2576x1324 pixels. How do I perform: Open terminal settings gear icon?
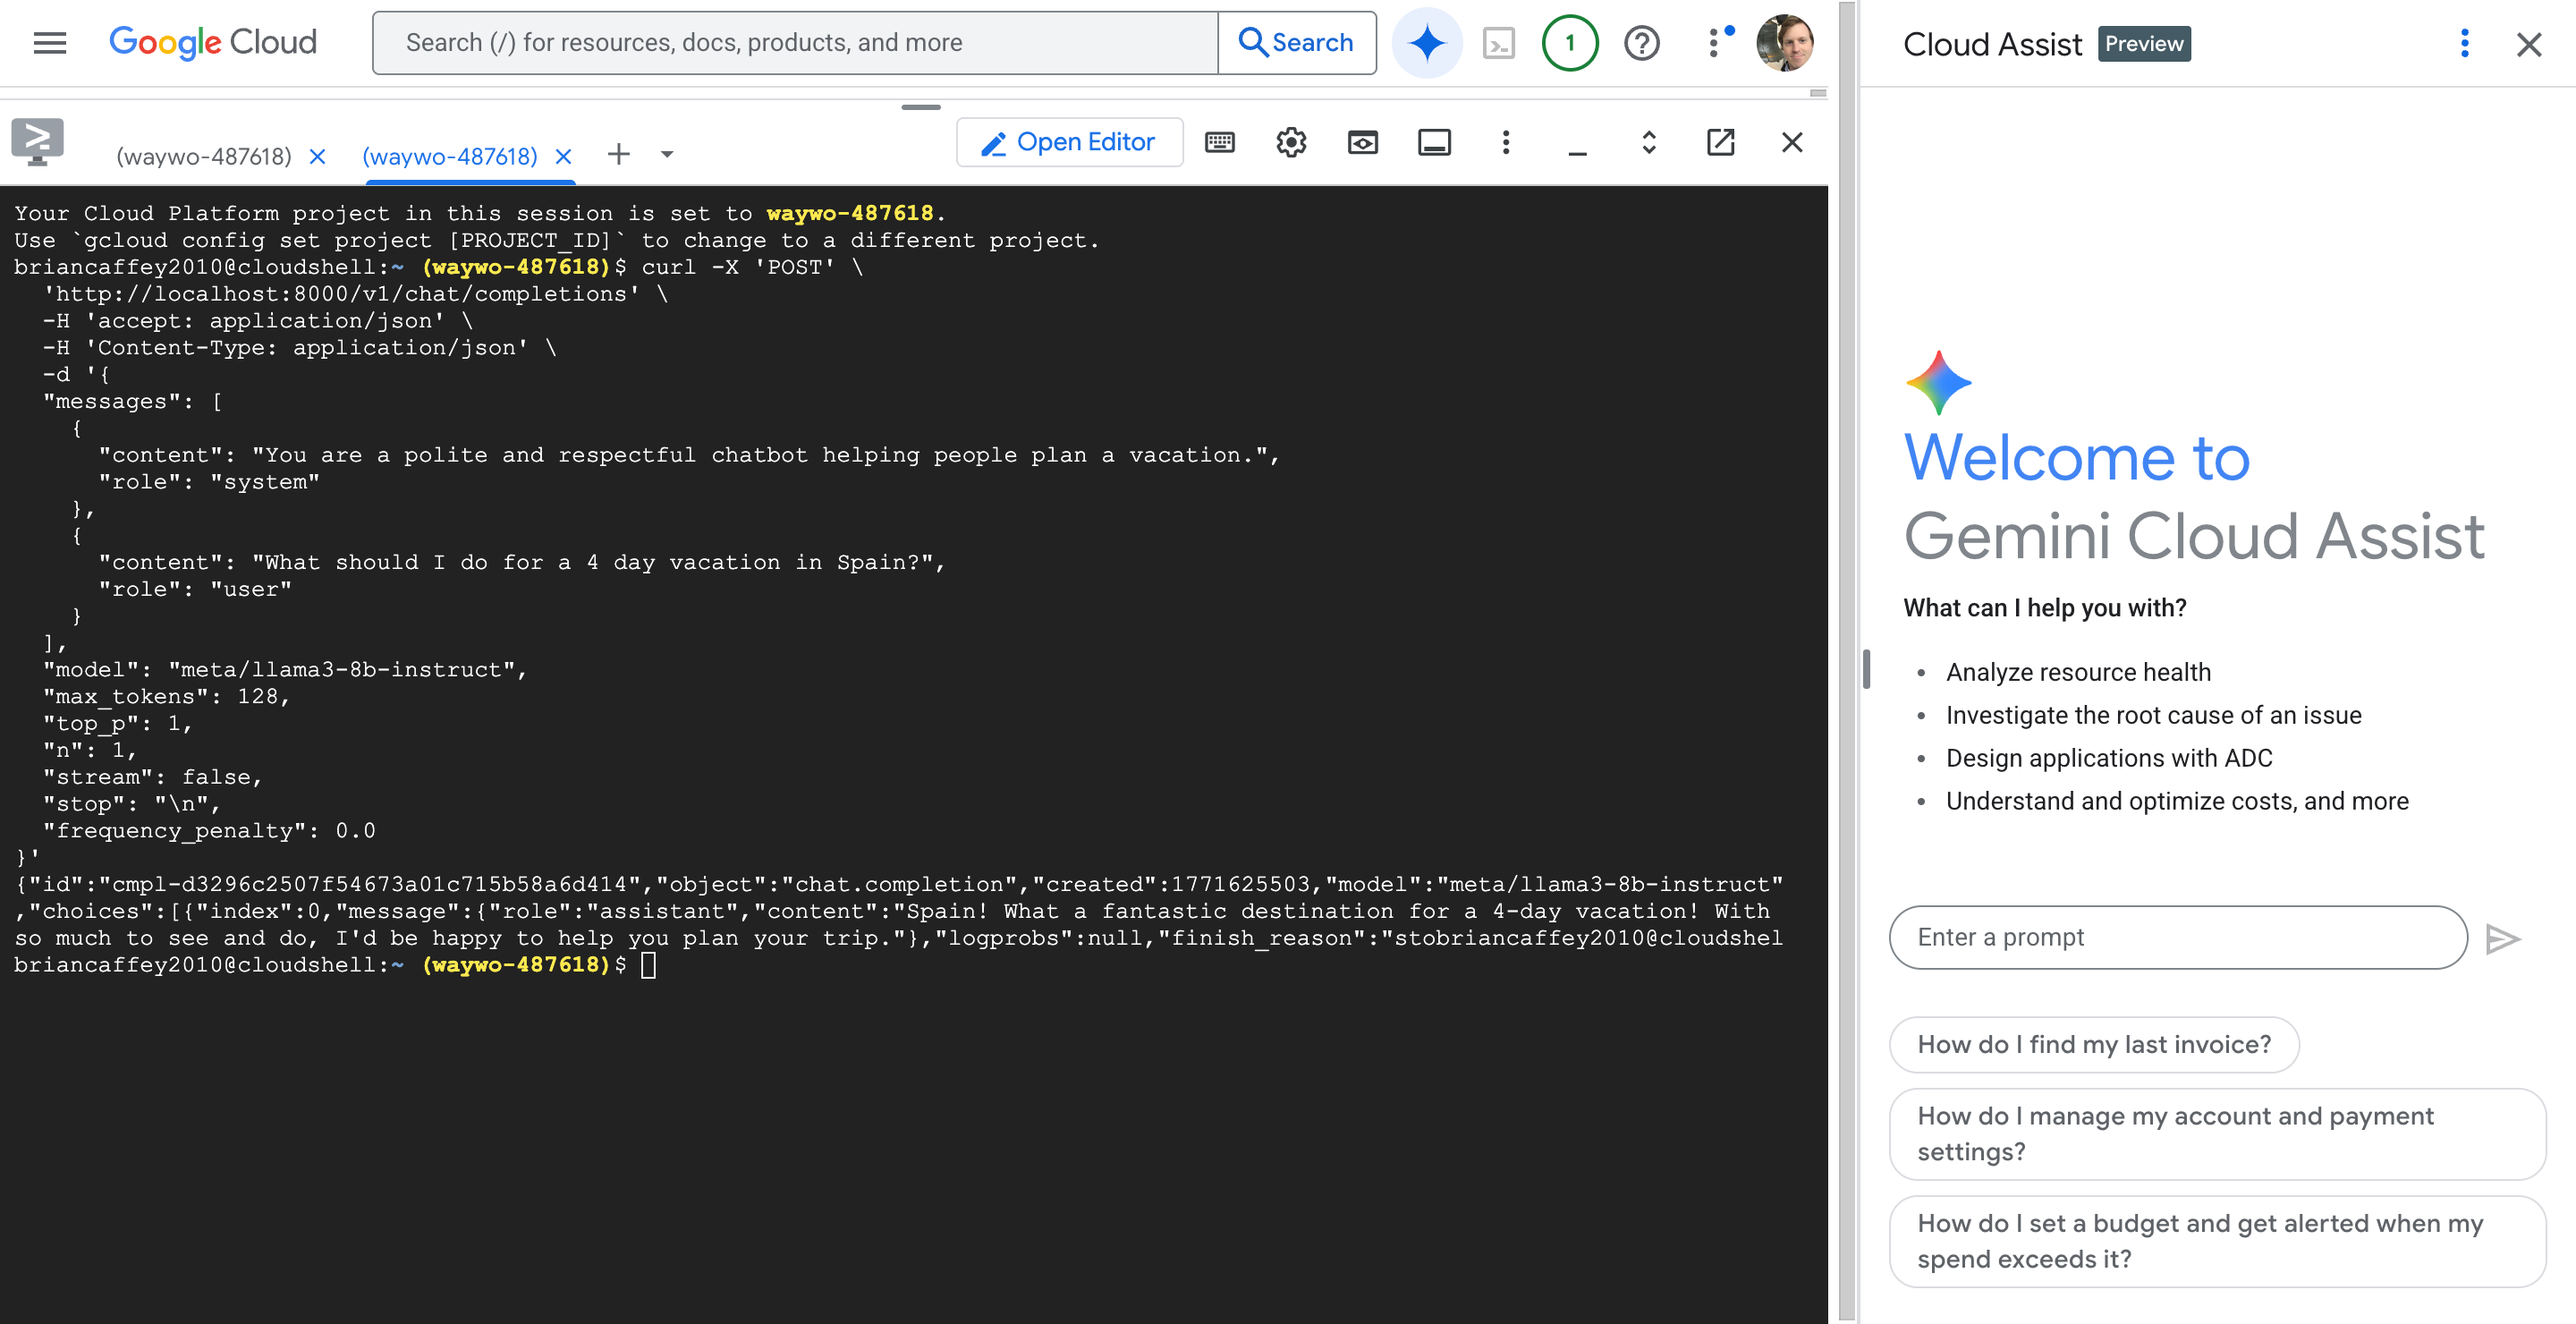[1291, 142]
